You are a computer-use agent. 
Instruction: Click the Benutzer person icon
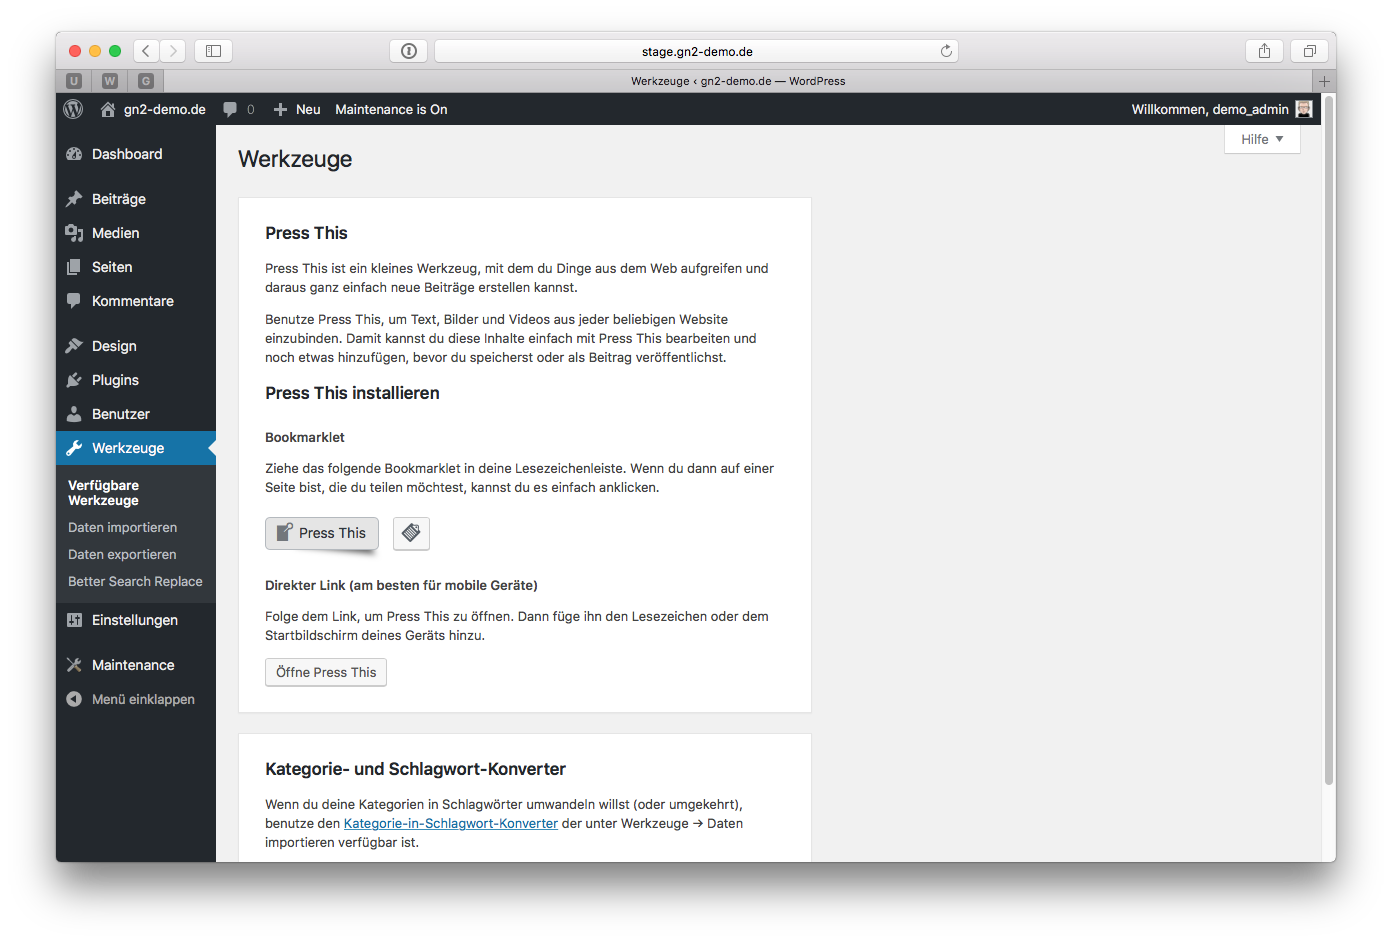[x=74, y=414]
